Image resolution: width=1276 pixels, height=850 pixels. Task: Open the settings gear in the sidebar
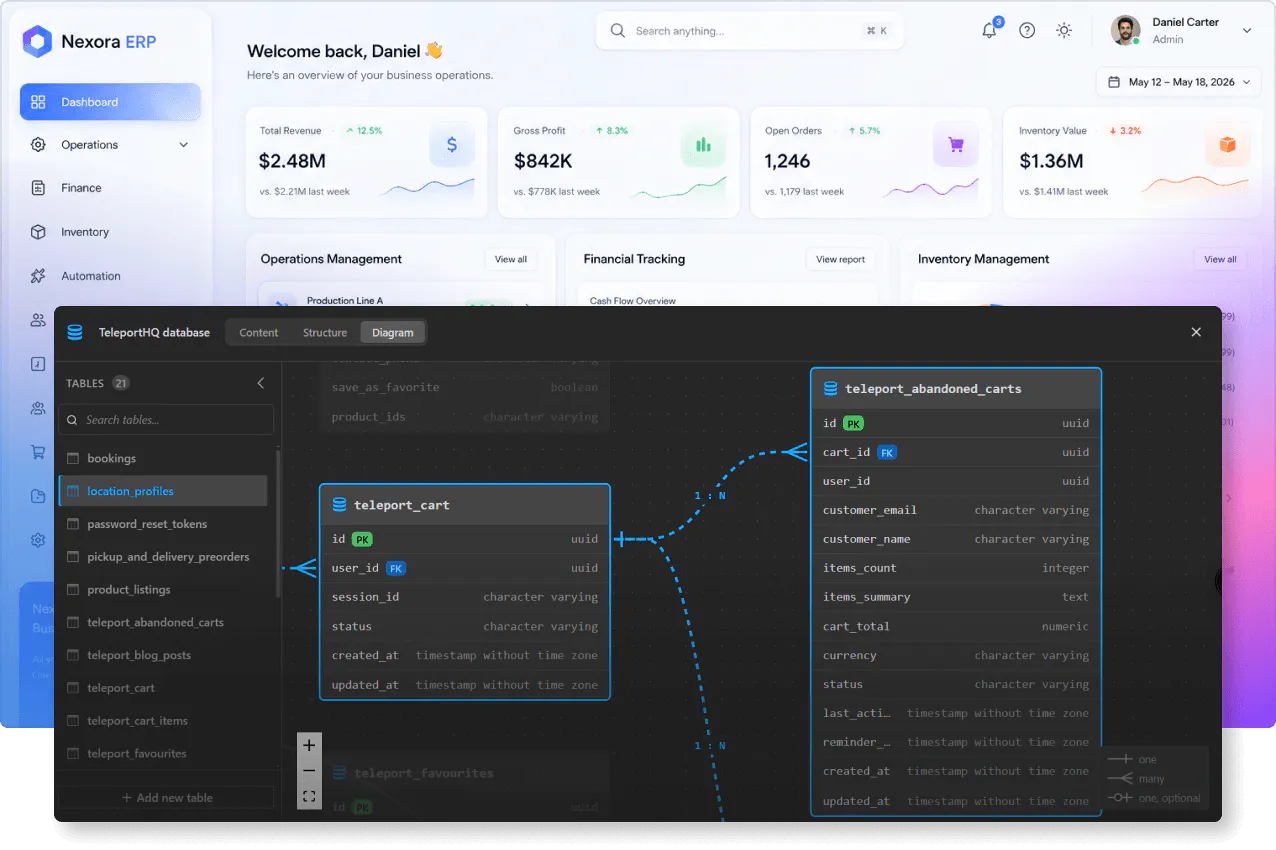38,540
